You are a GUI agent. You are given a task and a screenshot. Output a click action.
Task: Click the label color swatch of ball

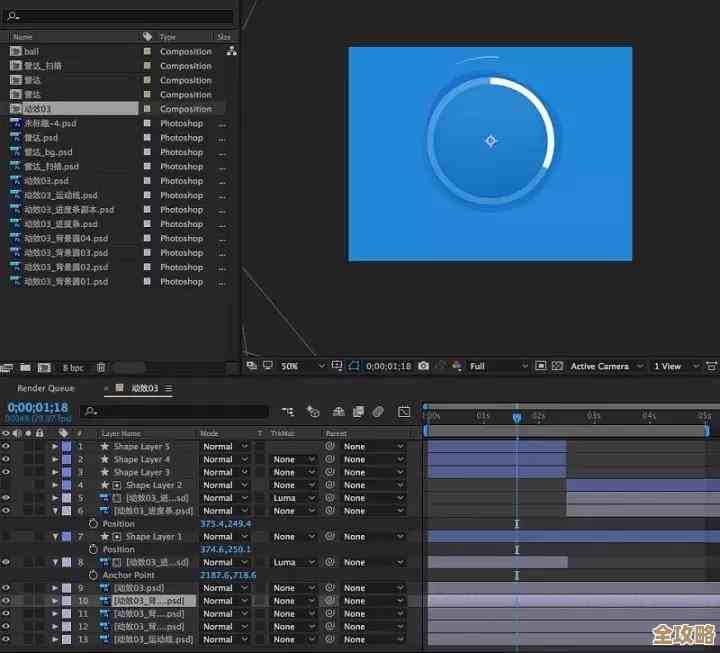(147, 51)
